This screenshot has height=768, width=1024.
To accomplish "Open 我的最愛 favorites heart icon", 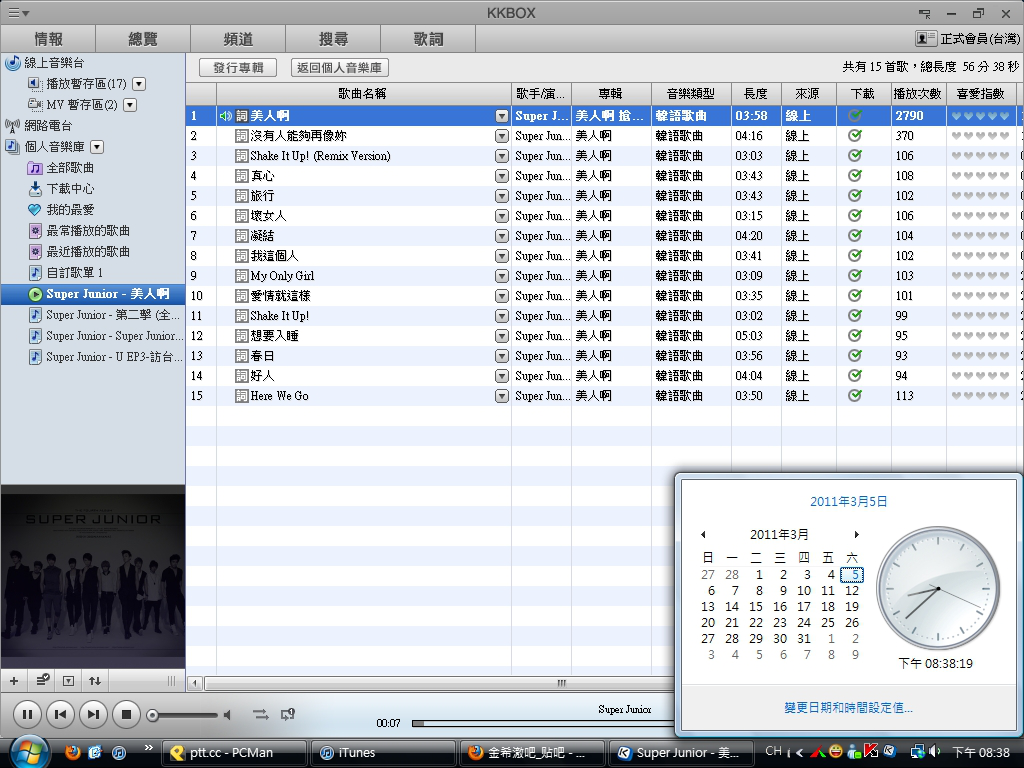I will click(x=35, y=210).
